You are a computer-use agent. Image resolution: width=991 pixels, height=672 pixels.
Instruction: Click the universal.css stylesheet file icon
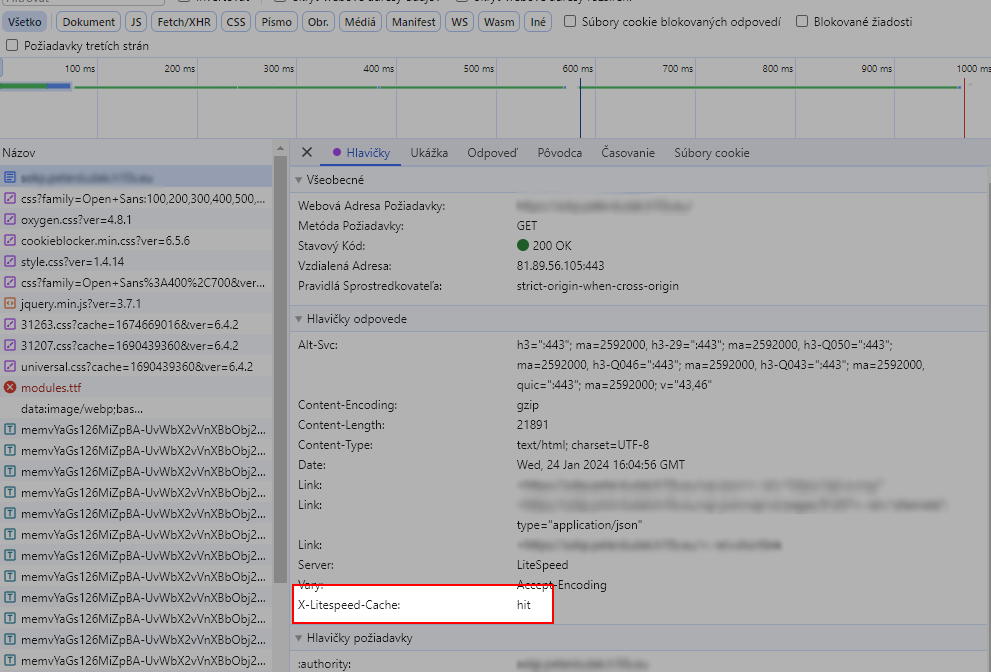coord(10,366)
